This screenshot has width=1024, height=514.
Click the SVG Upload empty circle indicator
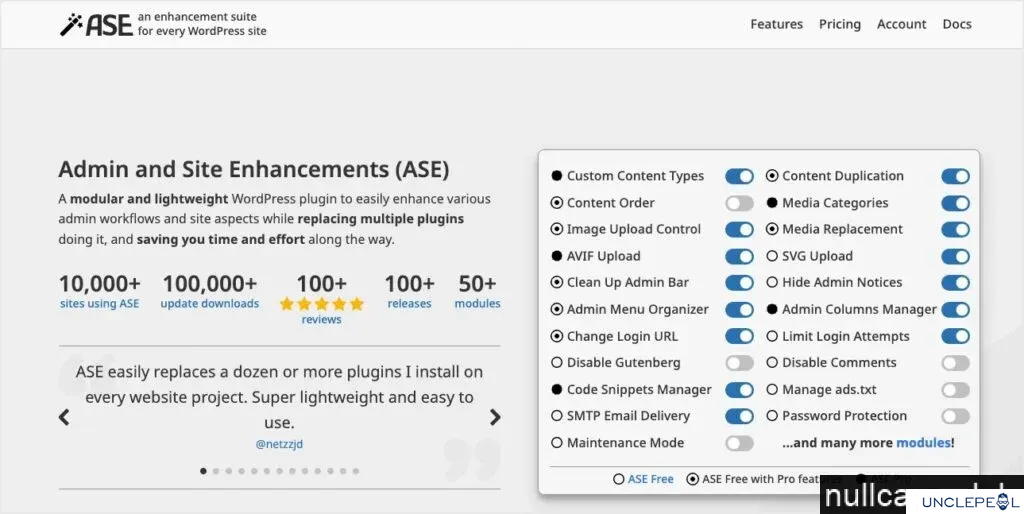[x=772, y=256]
